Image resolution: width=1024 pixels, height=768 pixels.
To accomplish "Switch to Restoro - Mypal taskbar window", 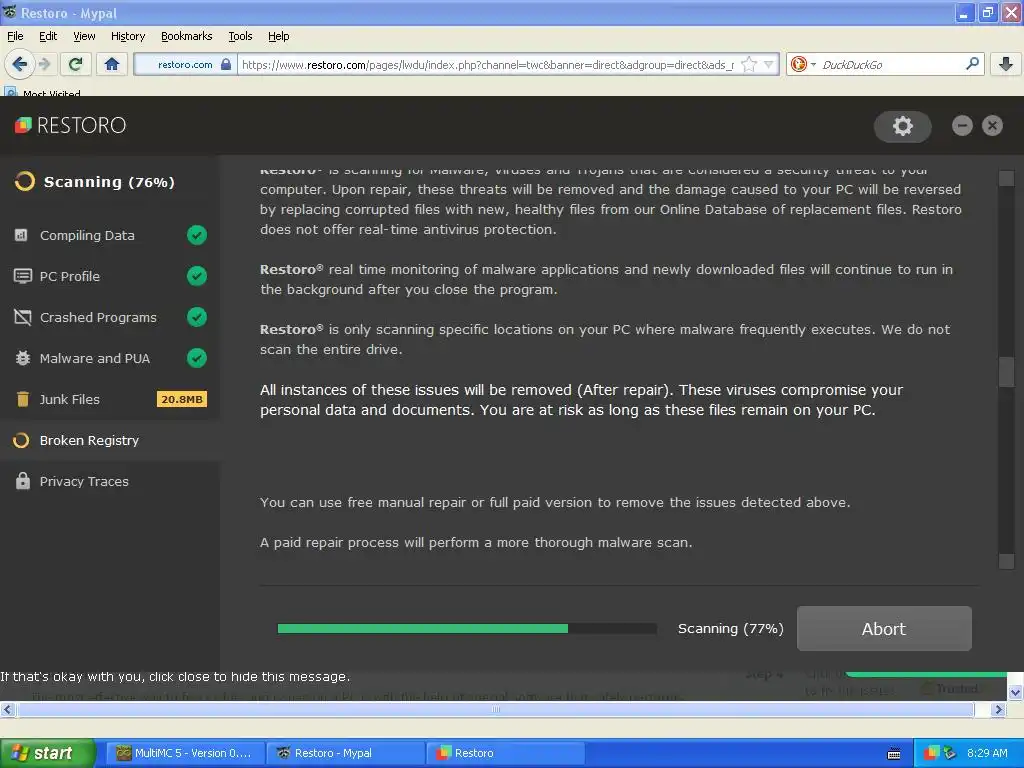I will click(x=346, y=753).
